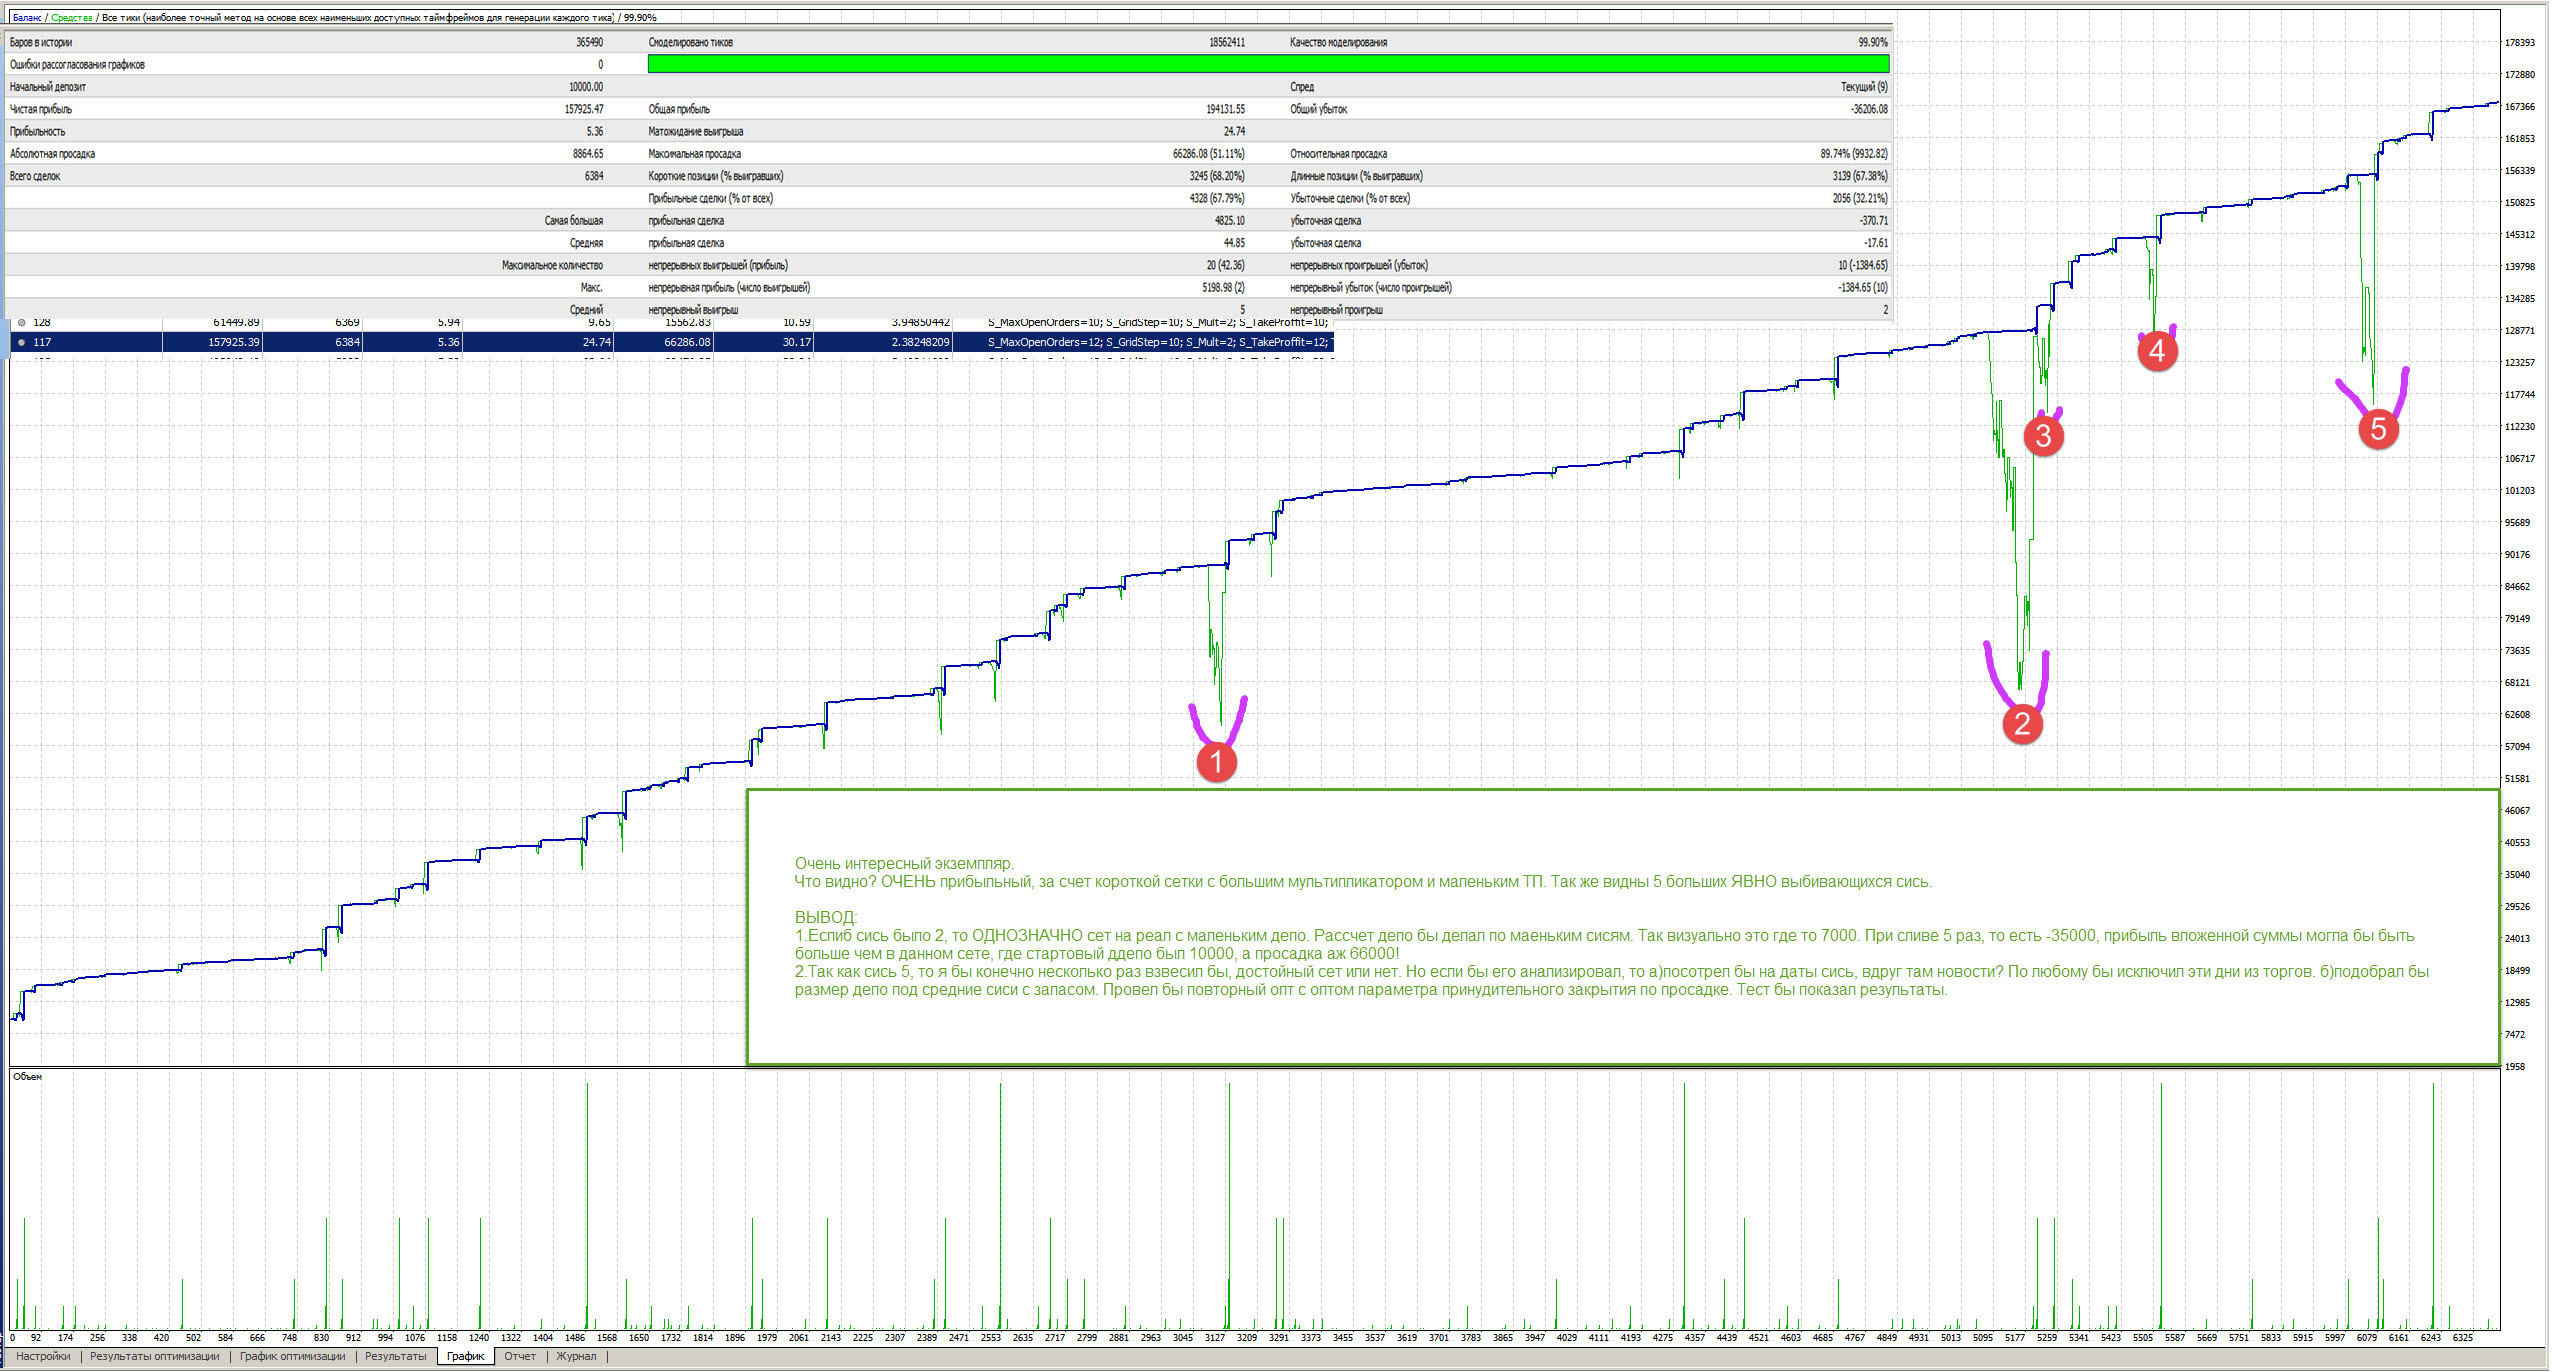
Task: Click drawdown cell 66286.08 in row 117
Action: click(x=687, y=342)
